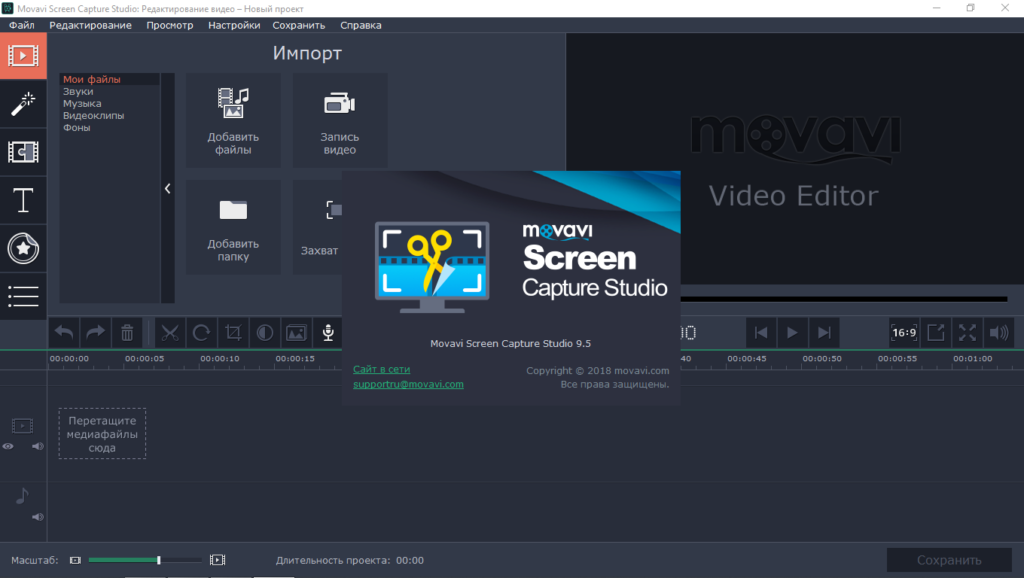Open the Просмотр menu

170,25
